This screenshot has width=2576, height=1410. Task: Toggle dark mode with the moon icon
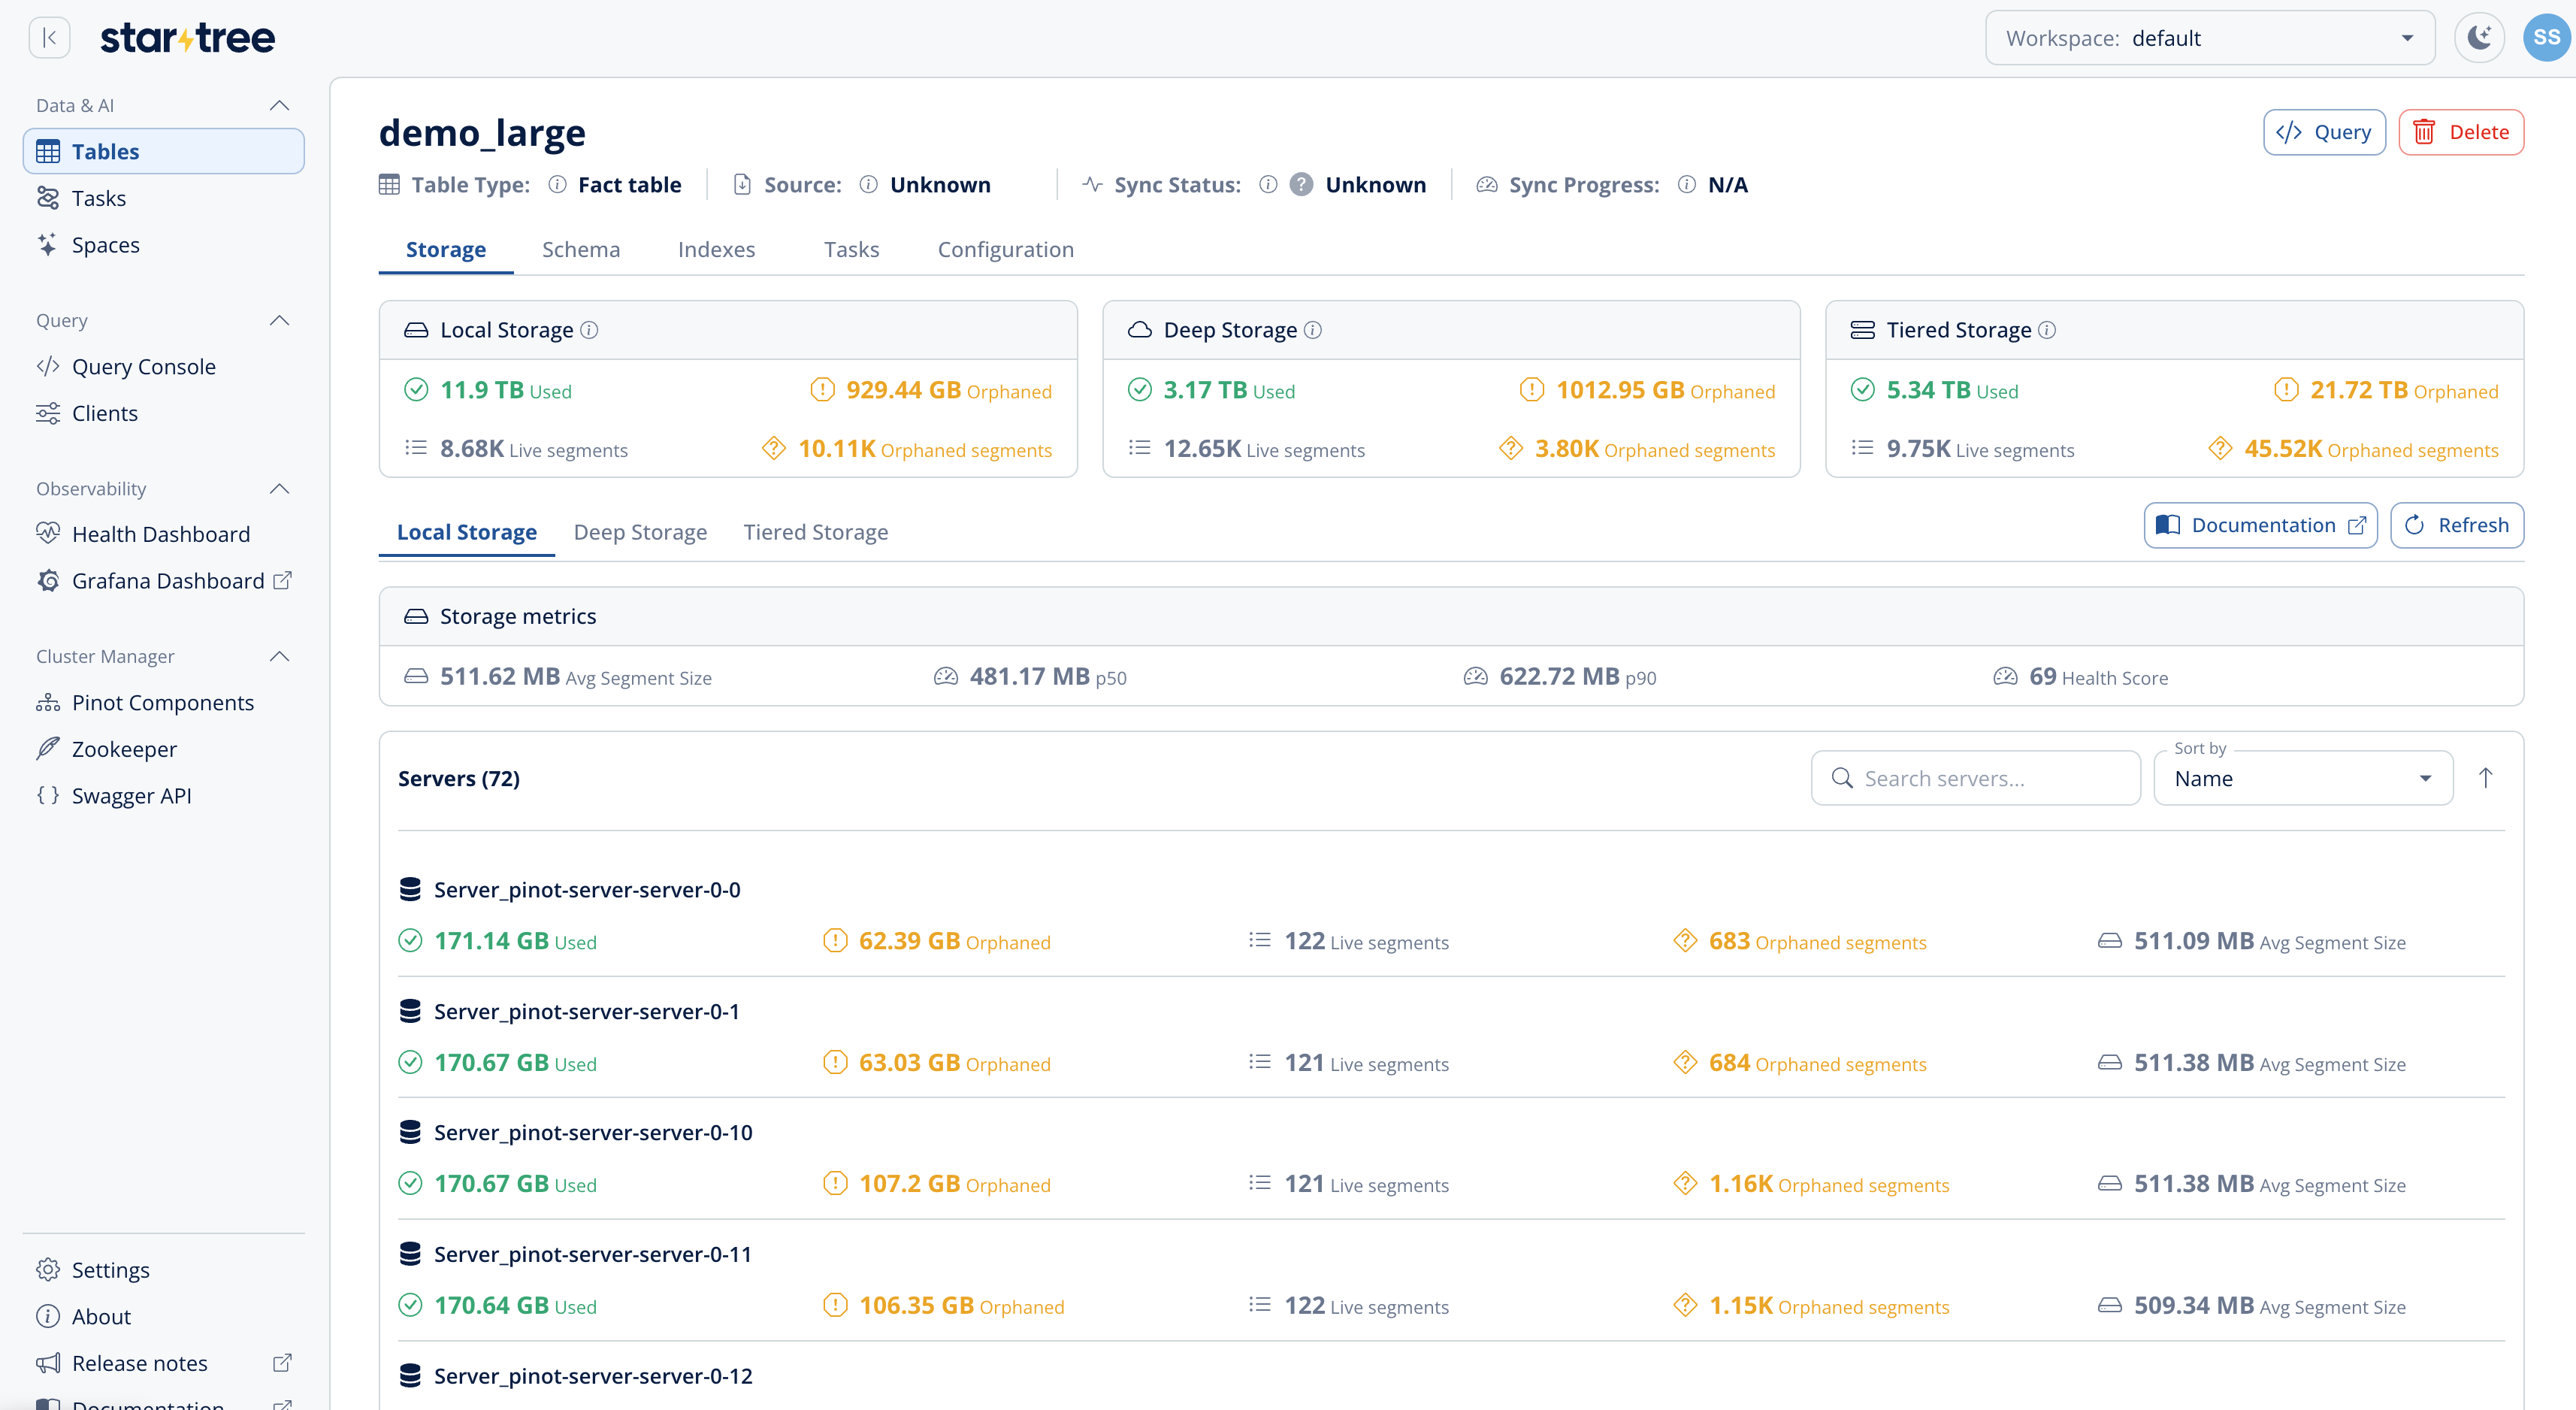point(2479,38)
